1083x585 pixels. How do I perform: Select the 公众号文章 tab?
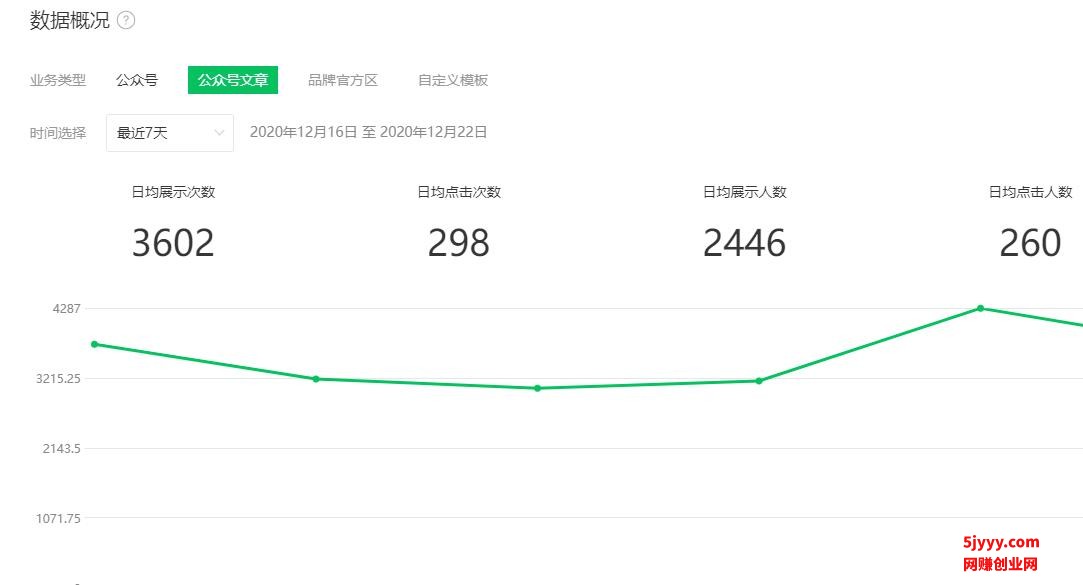[233, 80]
